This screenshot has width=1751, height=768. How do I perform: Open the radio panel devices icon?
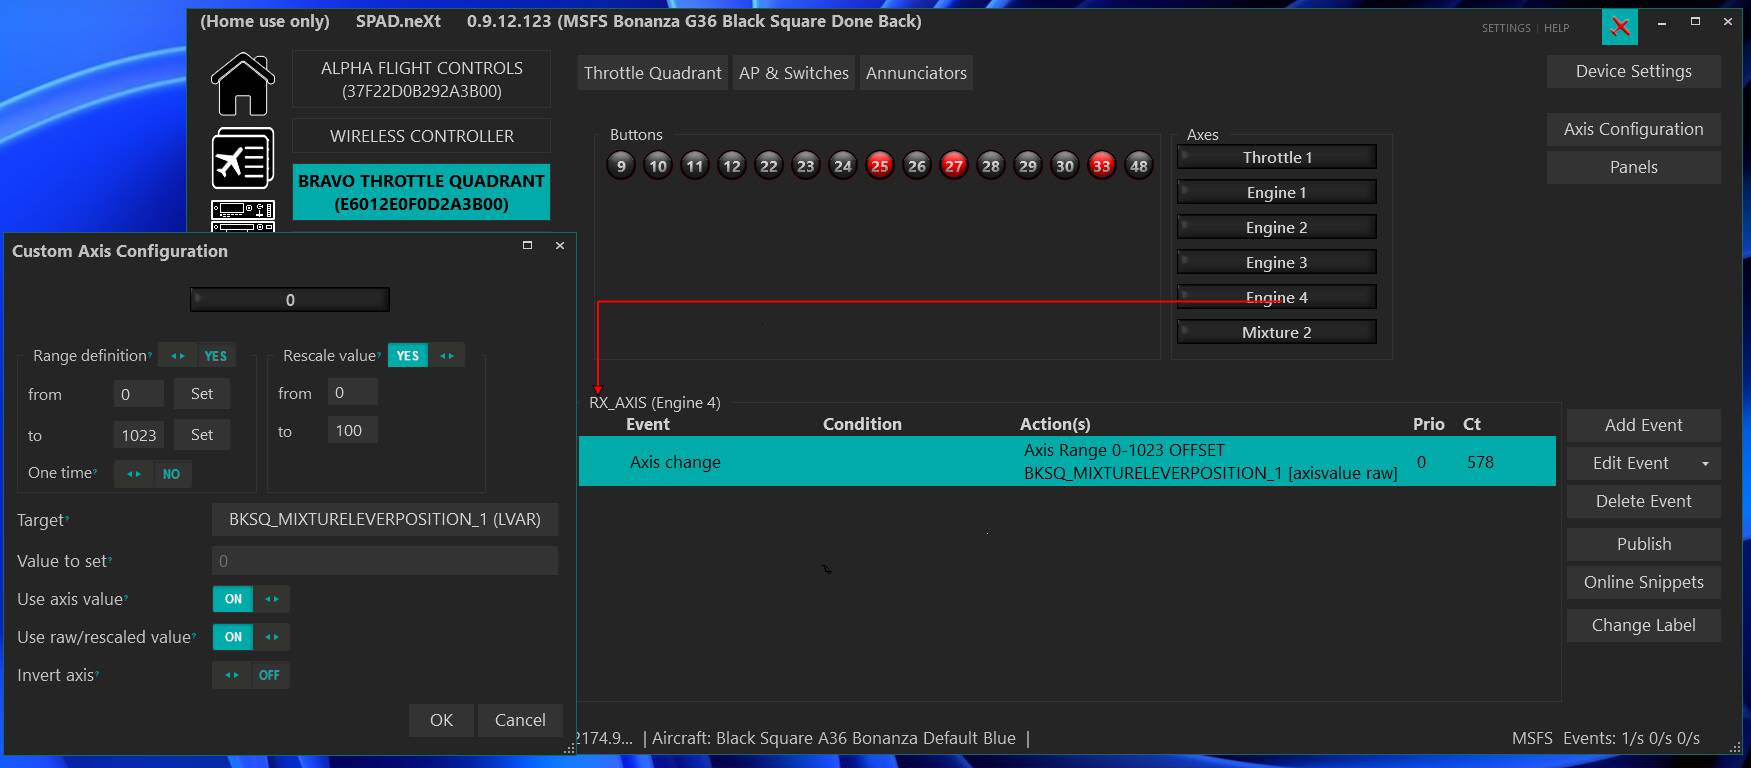(x=243, y=215)
